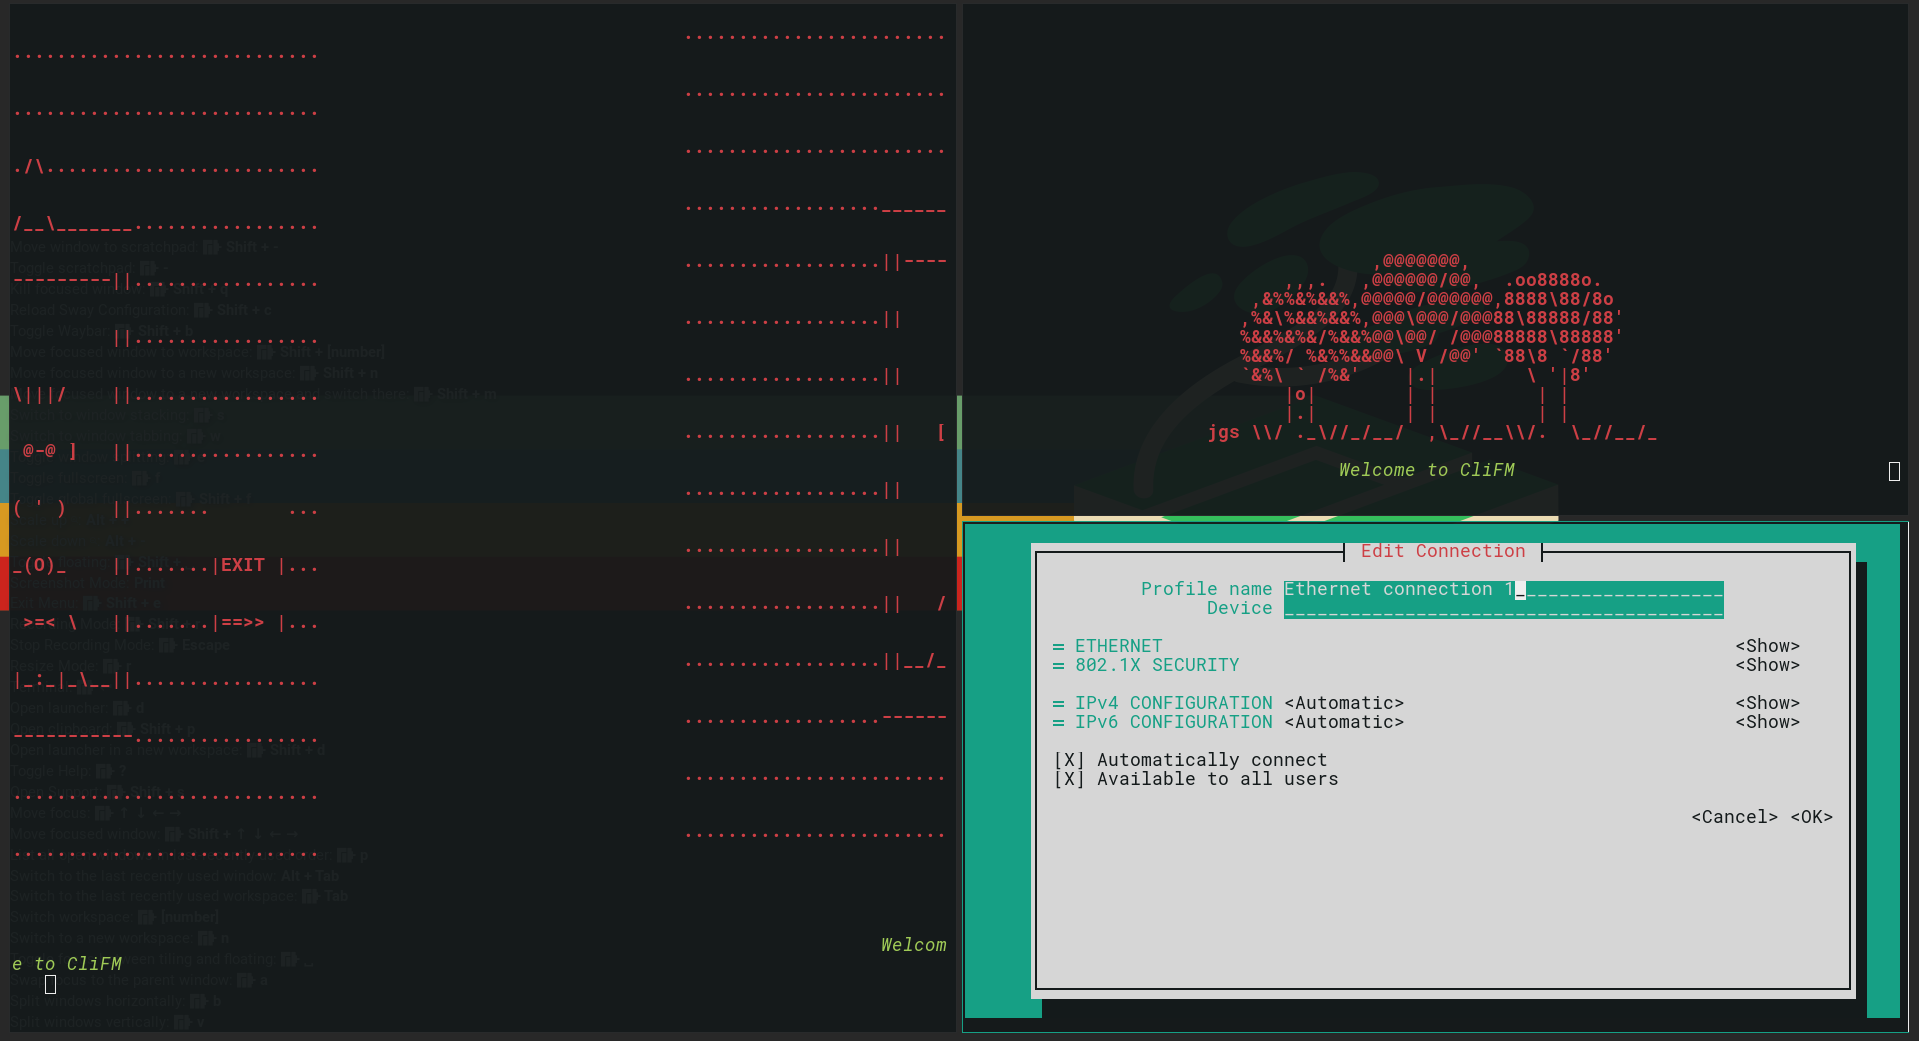Show the IPv4 CONFIGURATION options

pyautogui.click(x=1767, y=702)
